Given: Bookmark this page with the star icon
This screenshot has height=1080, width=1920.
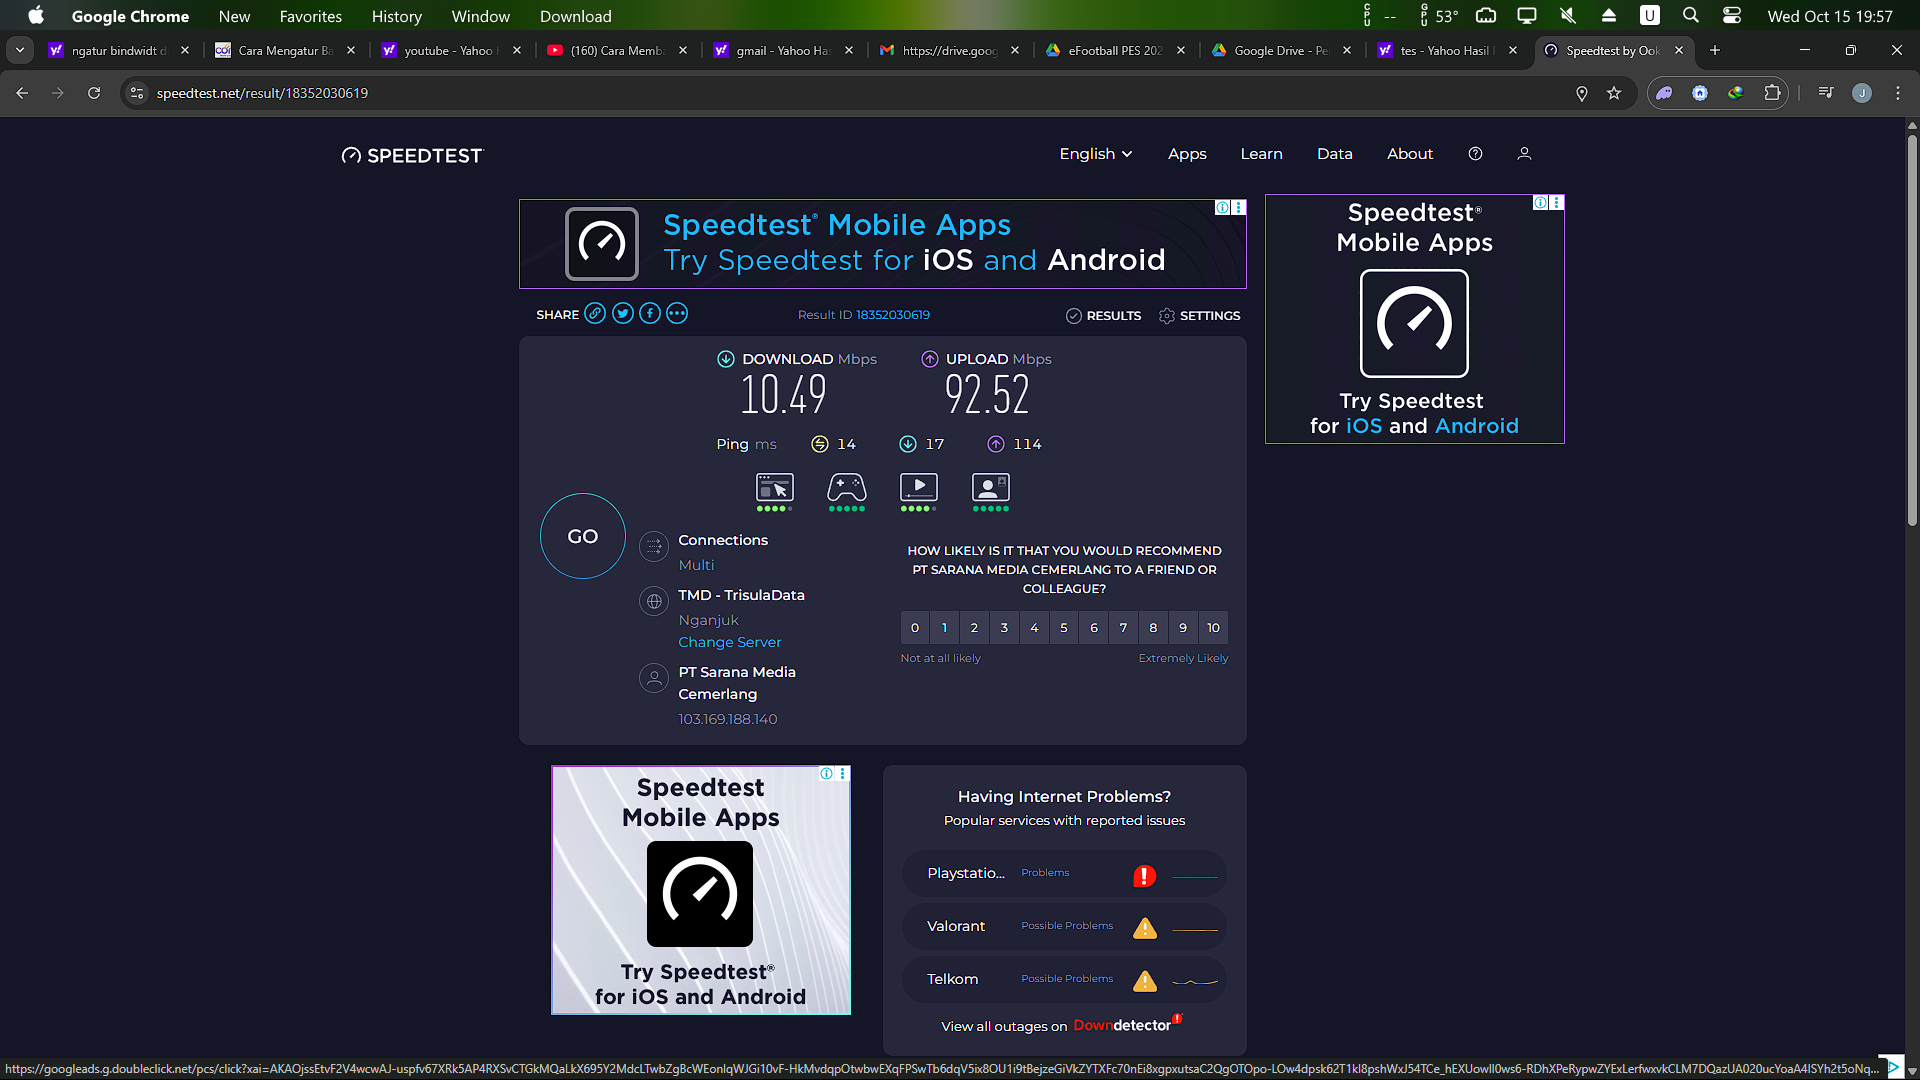Looking at the screenshot, I should coord(1614,93).
